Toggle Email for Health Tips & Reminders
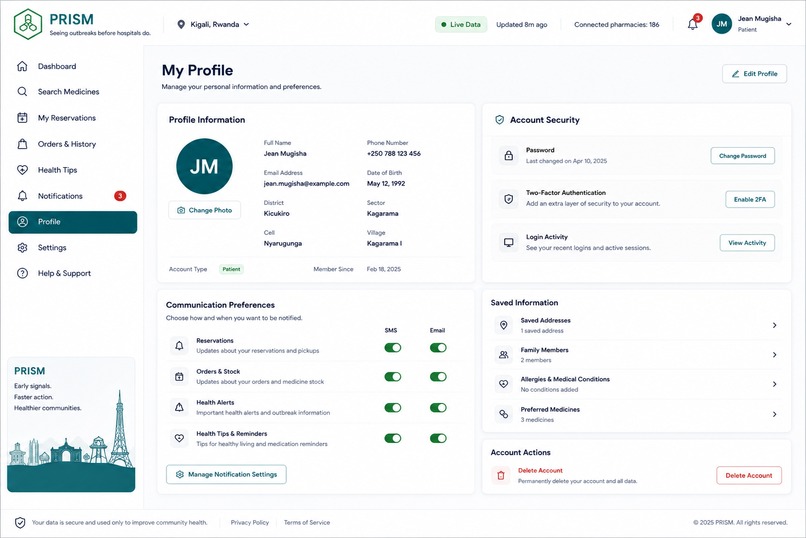The width and height of the screenshot is (806, 538). click(x=438, y=438)
